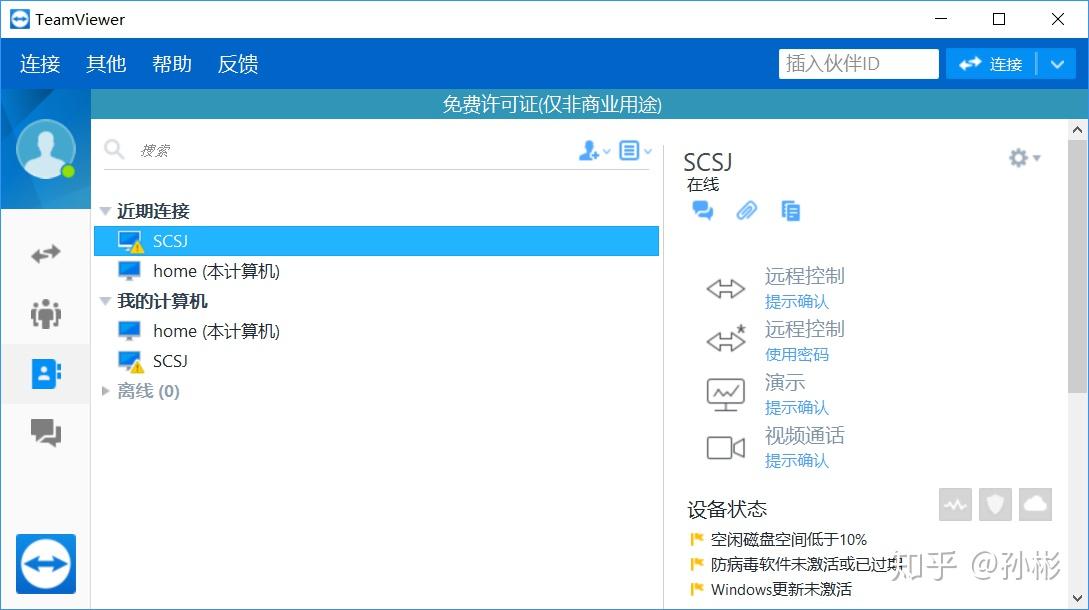Expand the 离线 (0) group

tap(106, 391)
